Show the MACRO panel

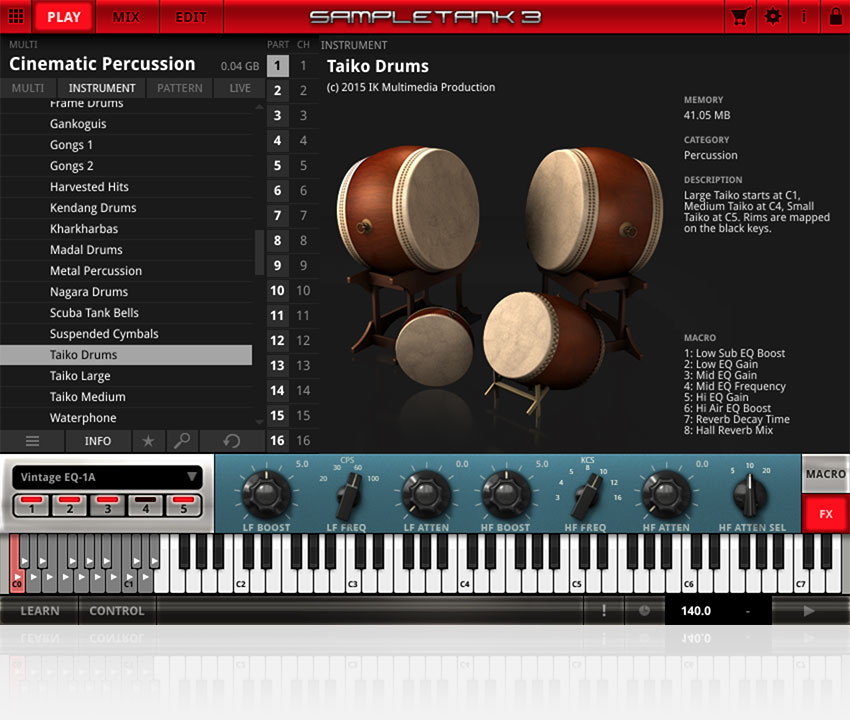pyautogui.click(x=825, y=474)
